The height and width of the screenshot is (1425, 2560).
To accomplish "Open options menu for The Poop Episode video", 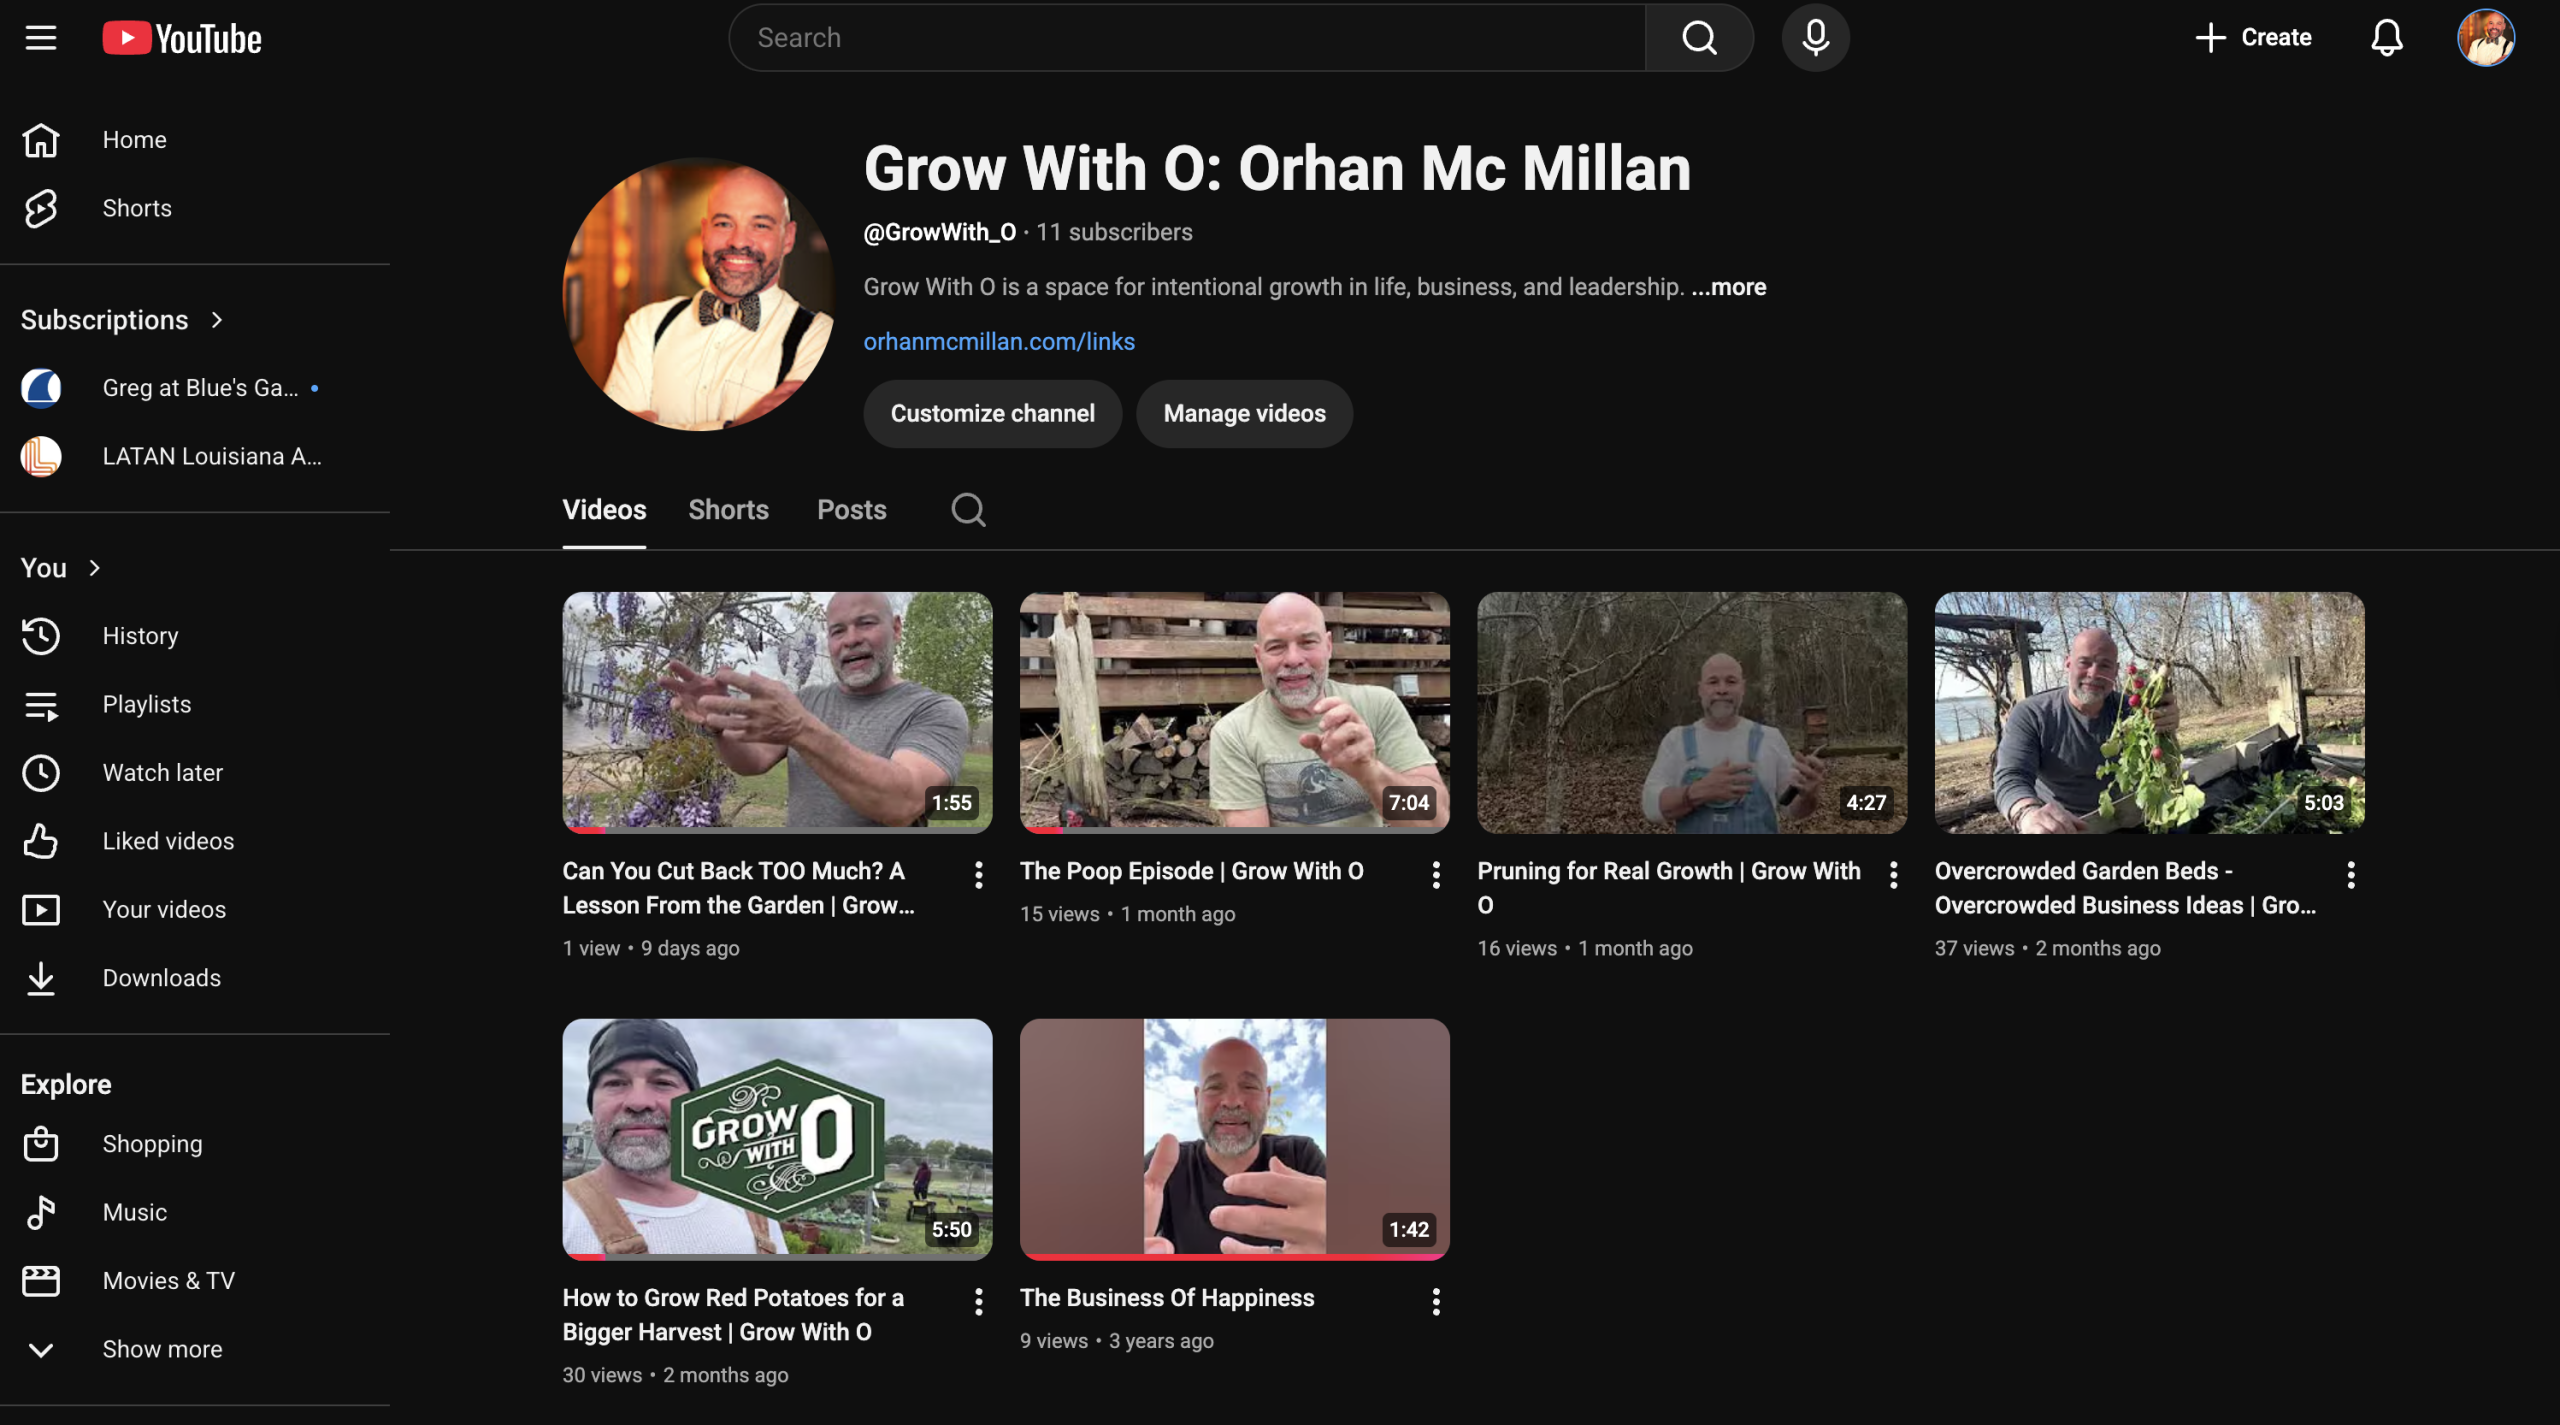I will click(x=1435, y=874).
